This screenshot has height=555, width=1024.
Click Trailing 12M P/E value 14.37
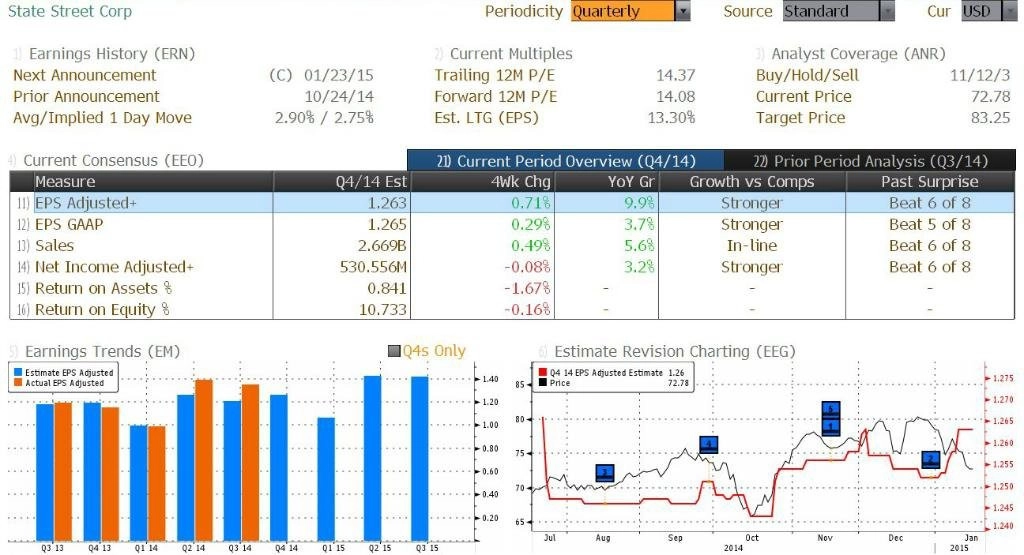click(x=675, y=75)
